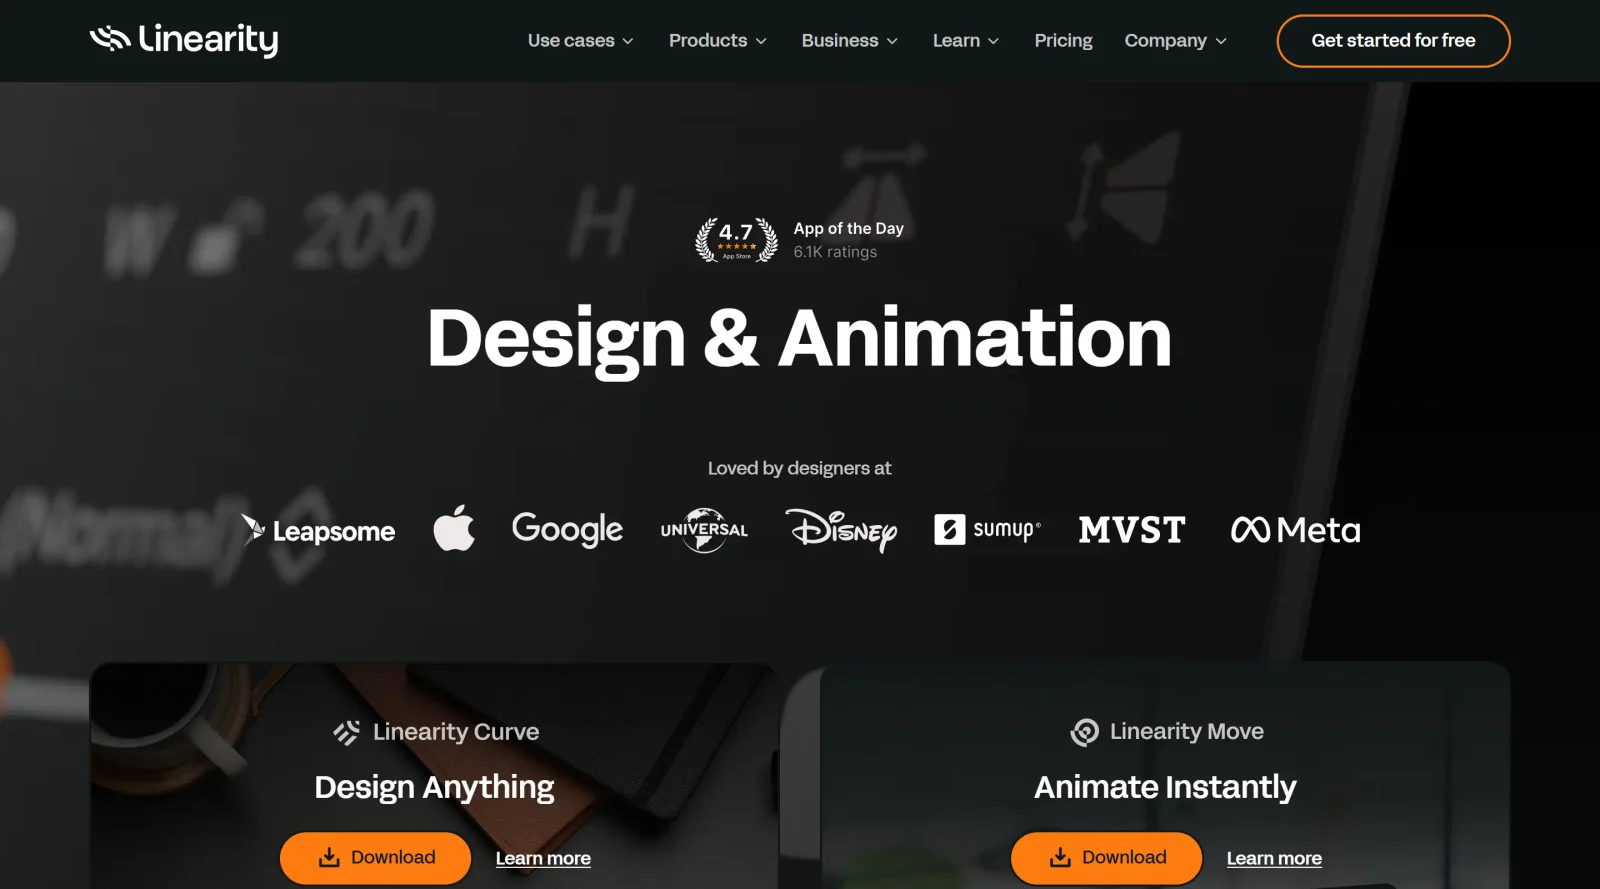Open Learn more for Linearity Curve
The width and height of the screenshot is (1600, 889).
point(543,859)
